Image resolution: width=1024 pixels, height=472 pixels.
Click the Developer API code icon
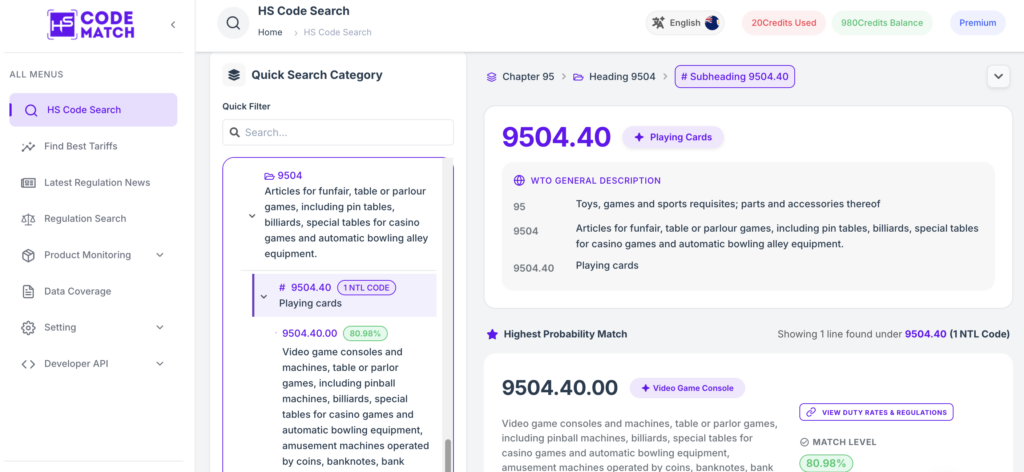[28, 364]
